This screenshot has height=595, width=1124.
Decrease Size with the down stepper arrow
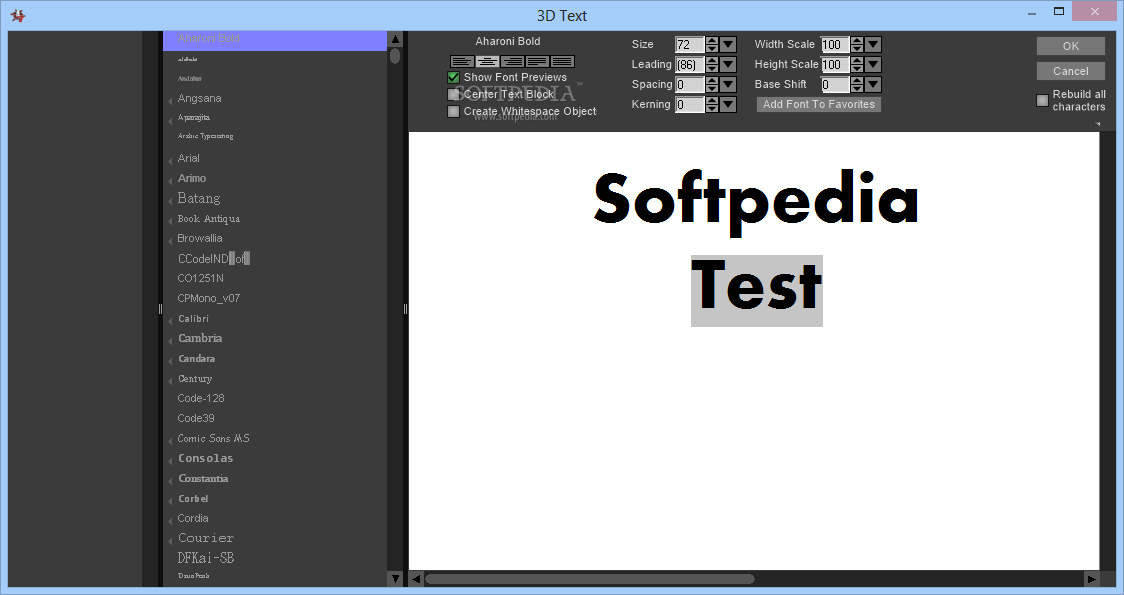coord(712,48)
